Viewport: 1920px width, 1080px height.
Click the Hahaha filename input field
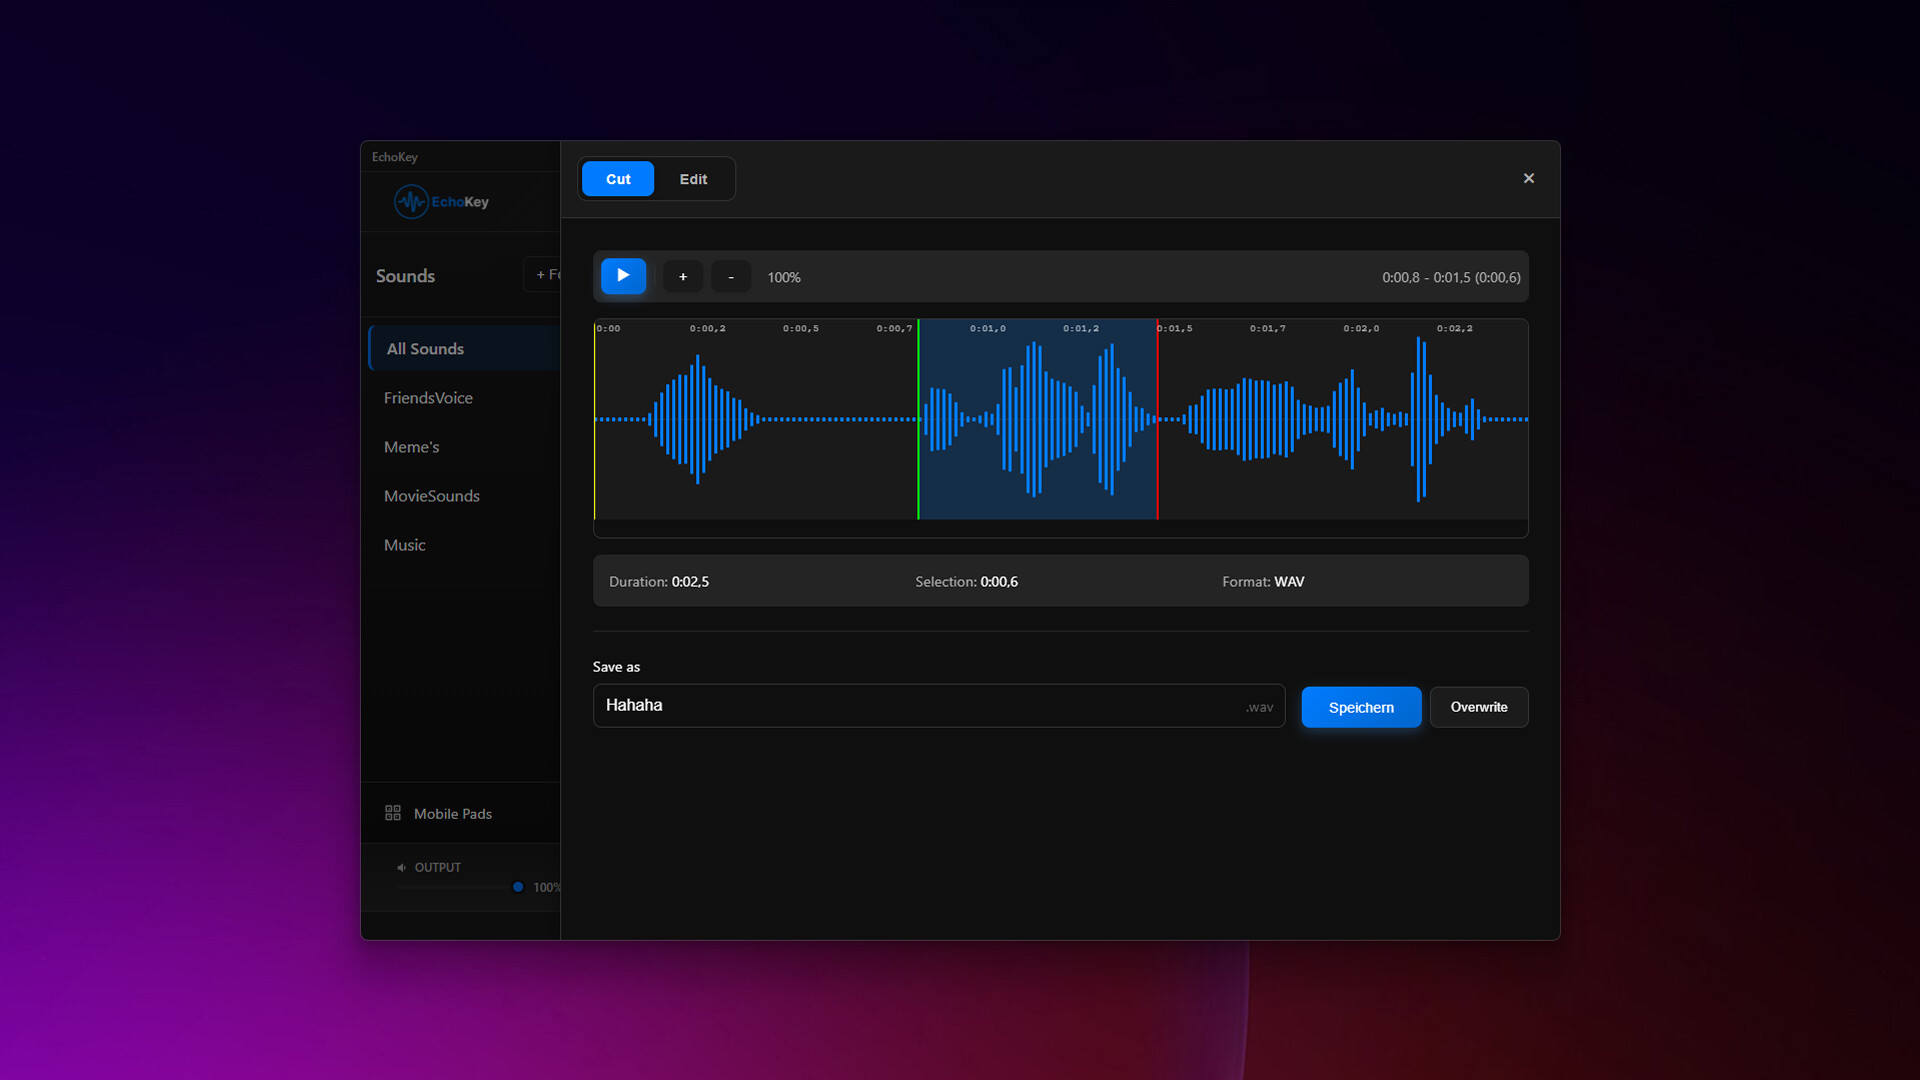coord(920,706)
